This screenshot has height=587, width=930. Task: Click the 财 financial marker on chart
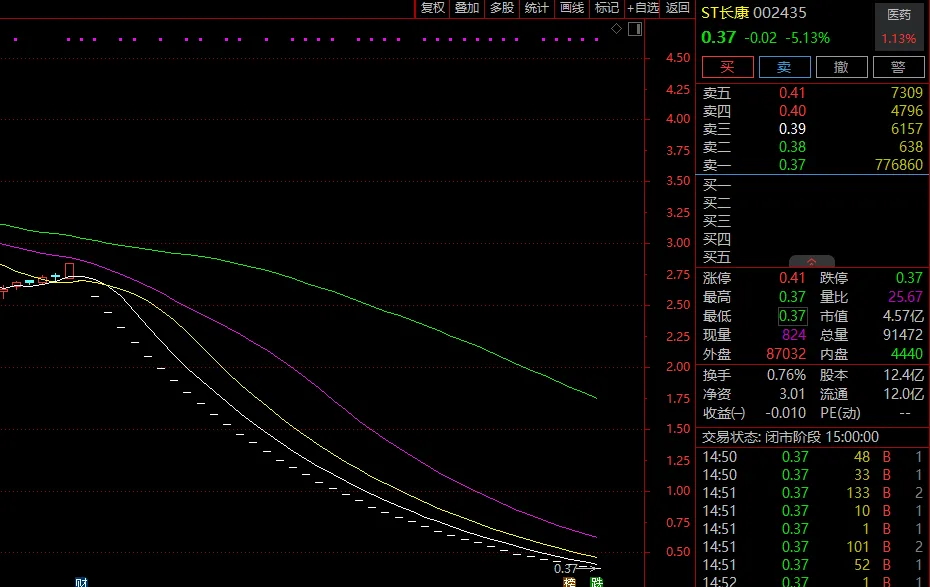point(81,582)
